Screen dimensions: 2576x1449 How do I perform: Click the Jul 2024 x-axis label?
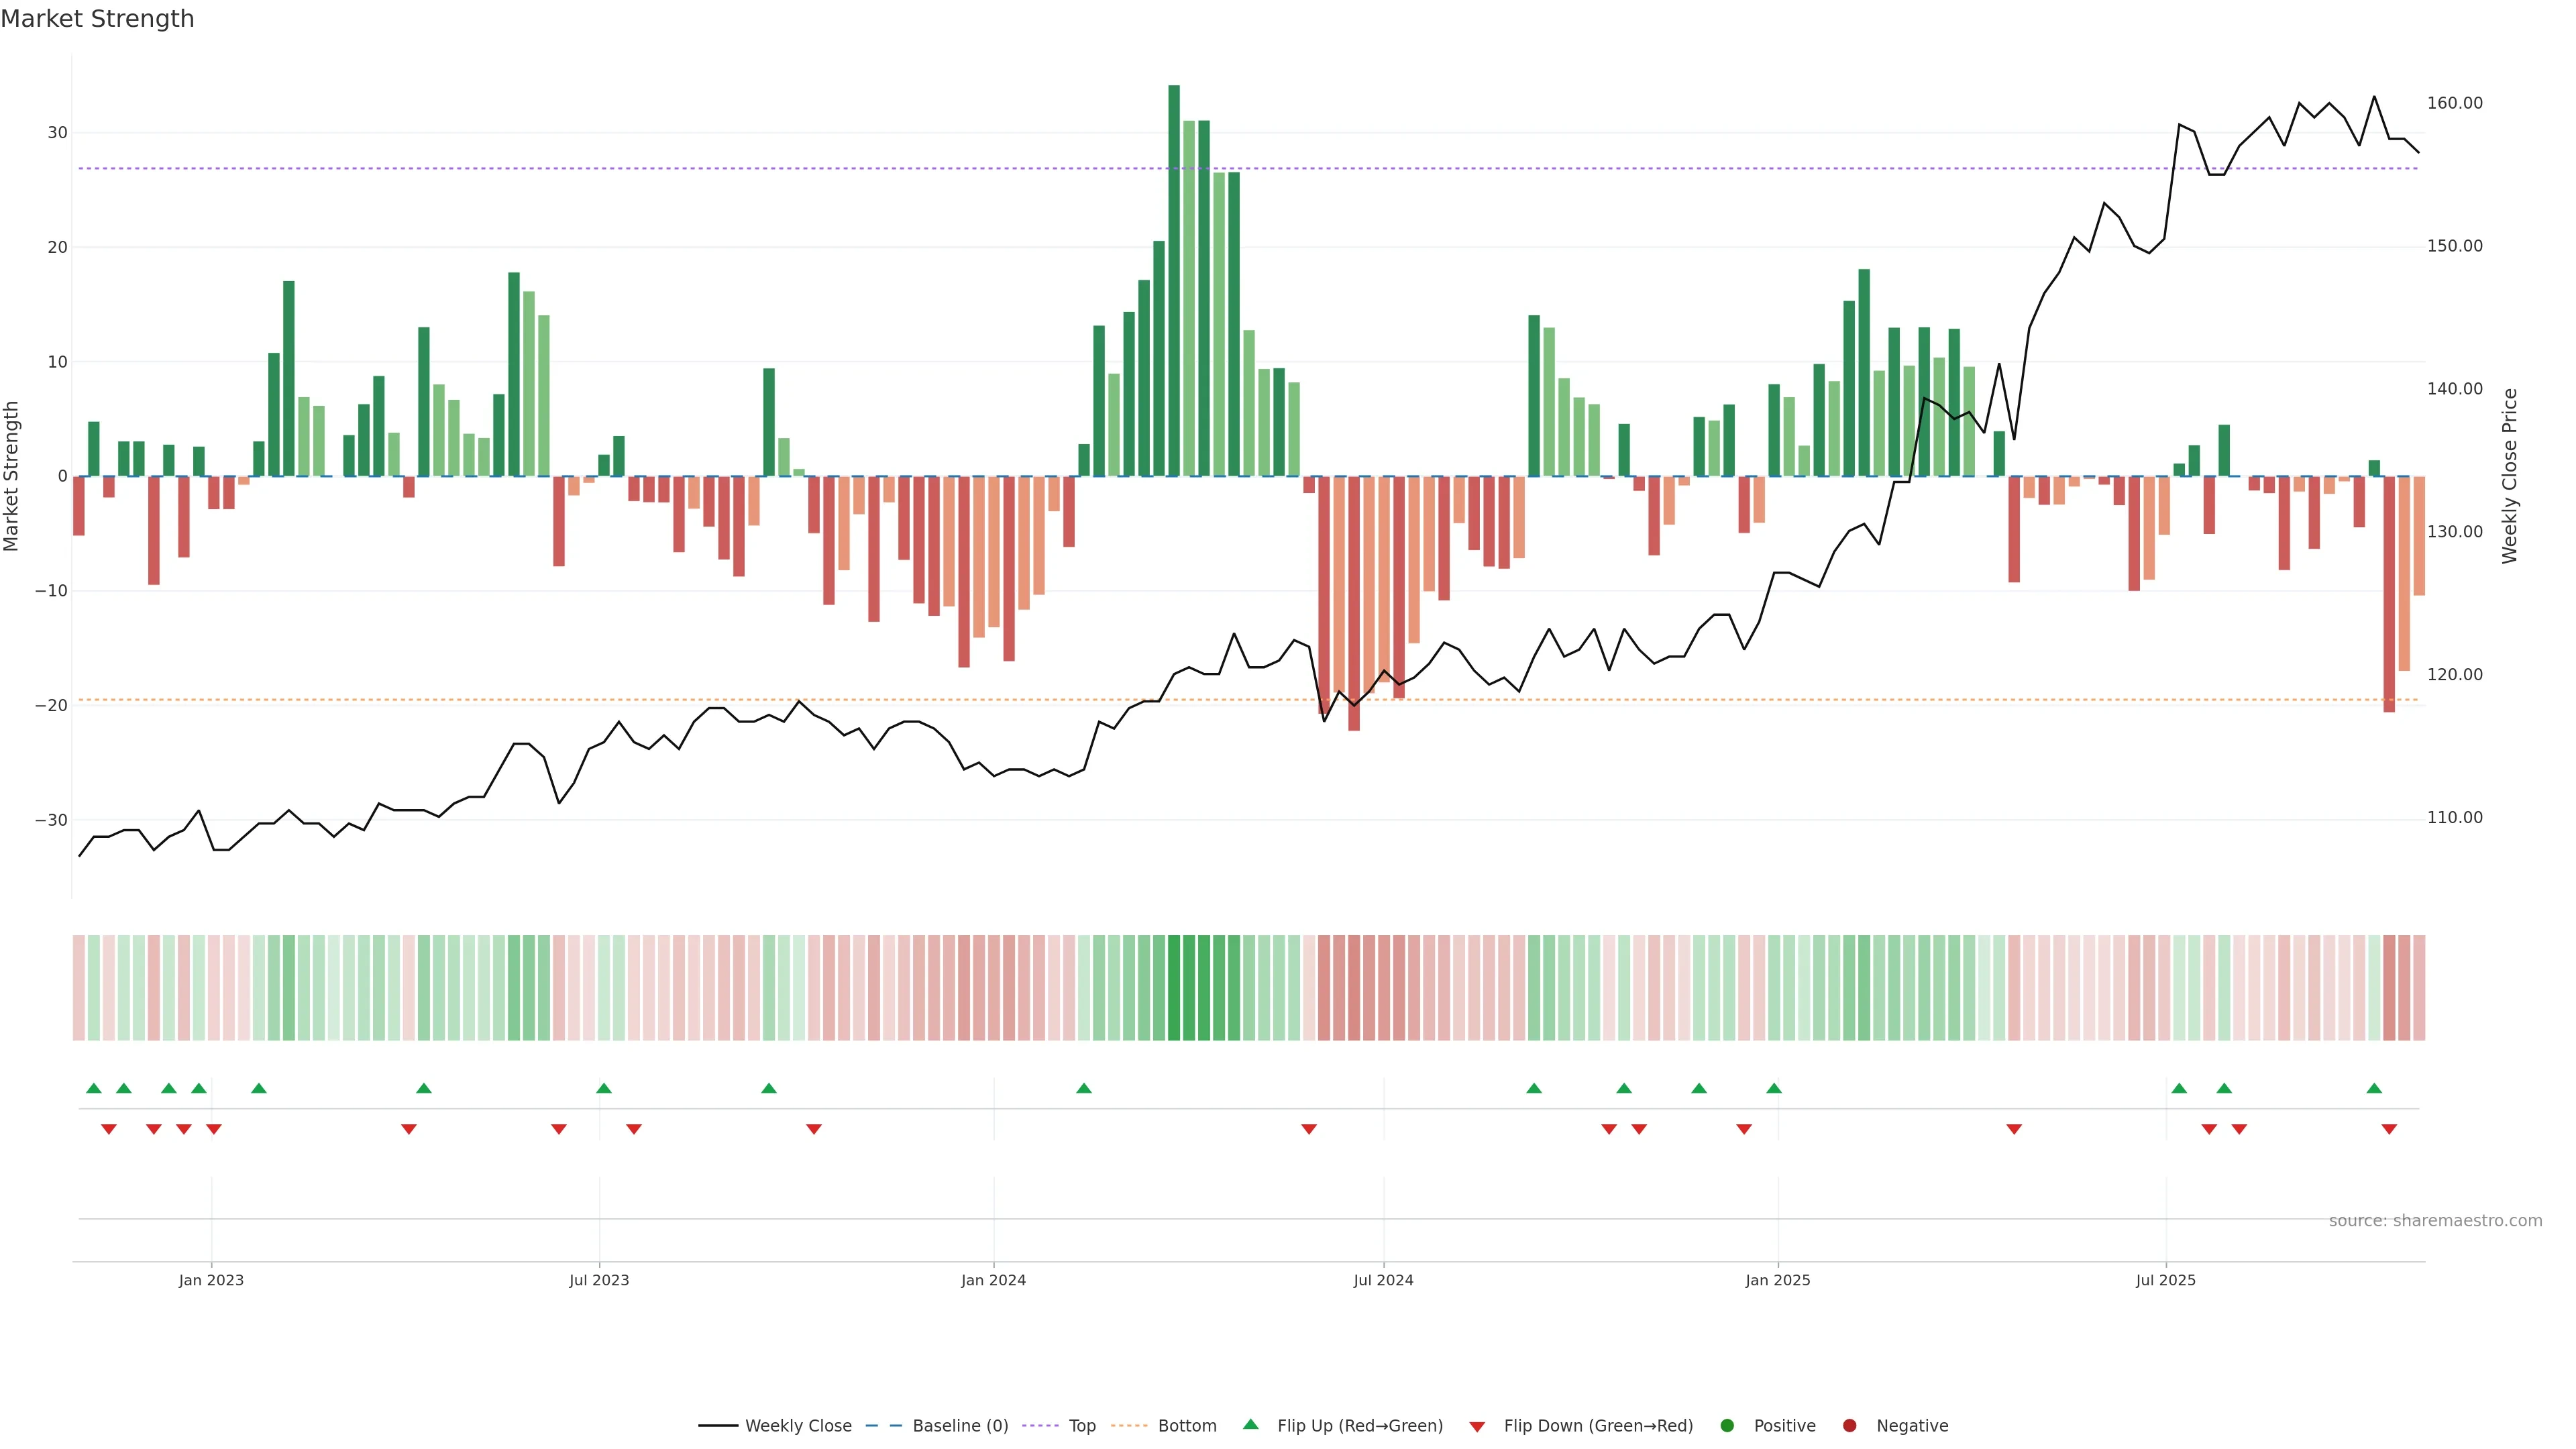(x=1383, y=1280)
